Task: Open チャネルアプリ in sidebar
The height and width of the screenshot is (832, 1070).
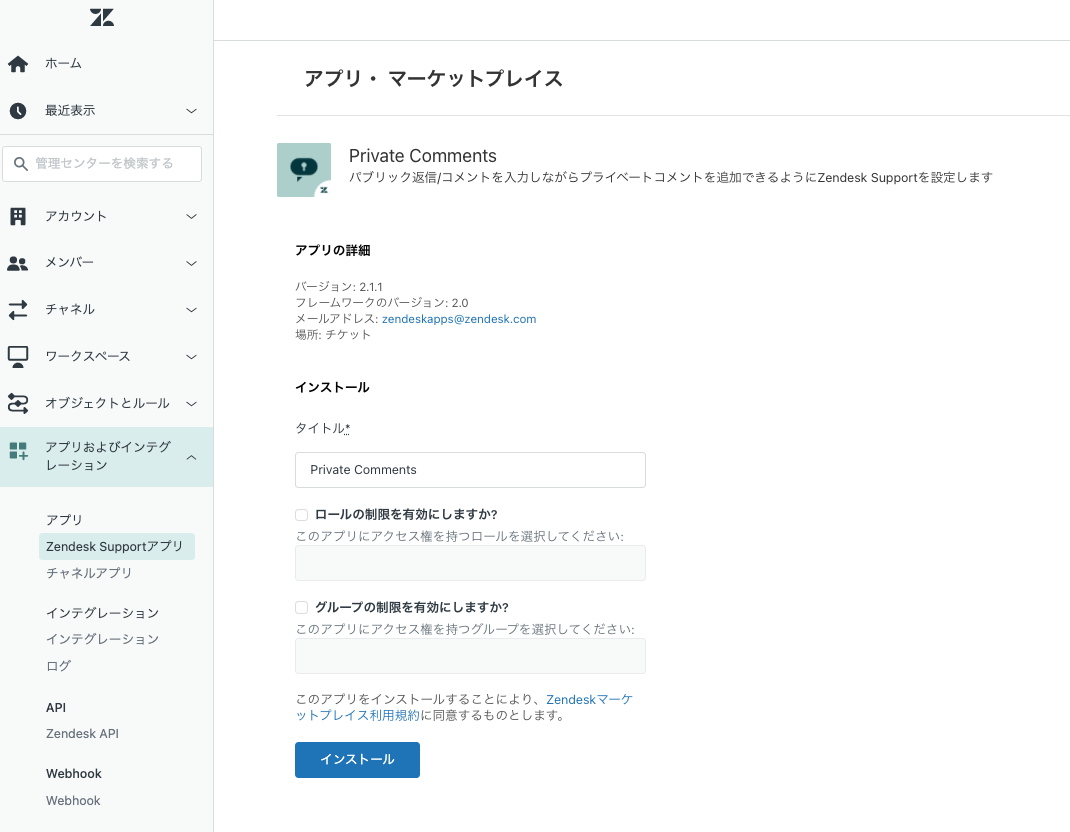Action: (89, 573)
